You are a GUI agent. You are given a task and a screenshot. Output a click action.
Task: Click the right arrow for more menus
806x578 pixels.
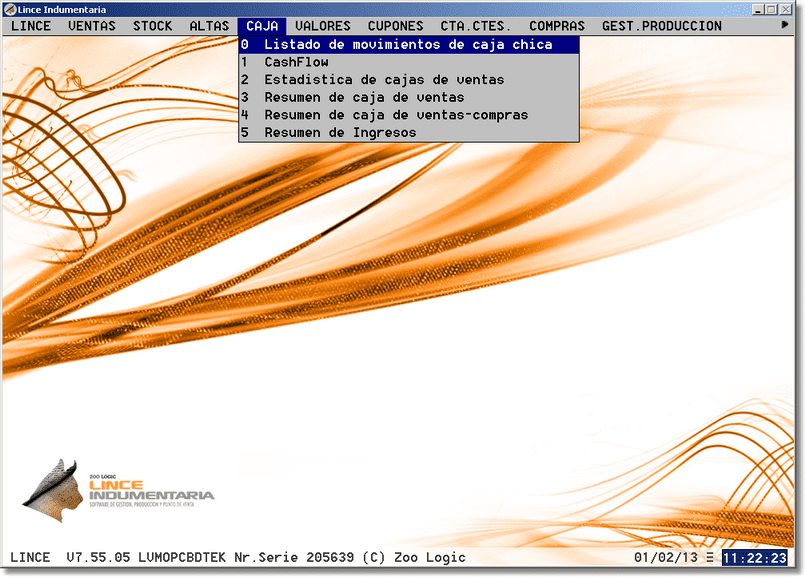point(785,24)
